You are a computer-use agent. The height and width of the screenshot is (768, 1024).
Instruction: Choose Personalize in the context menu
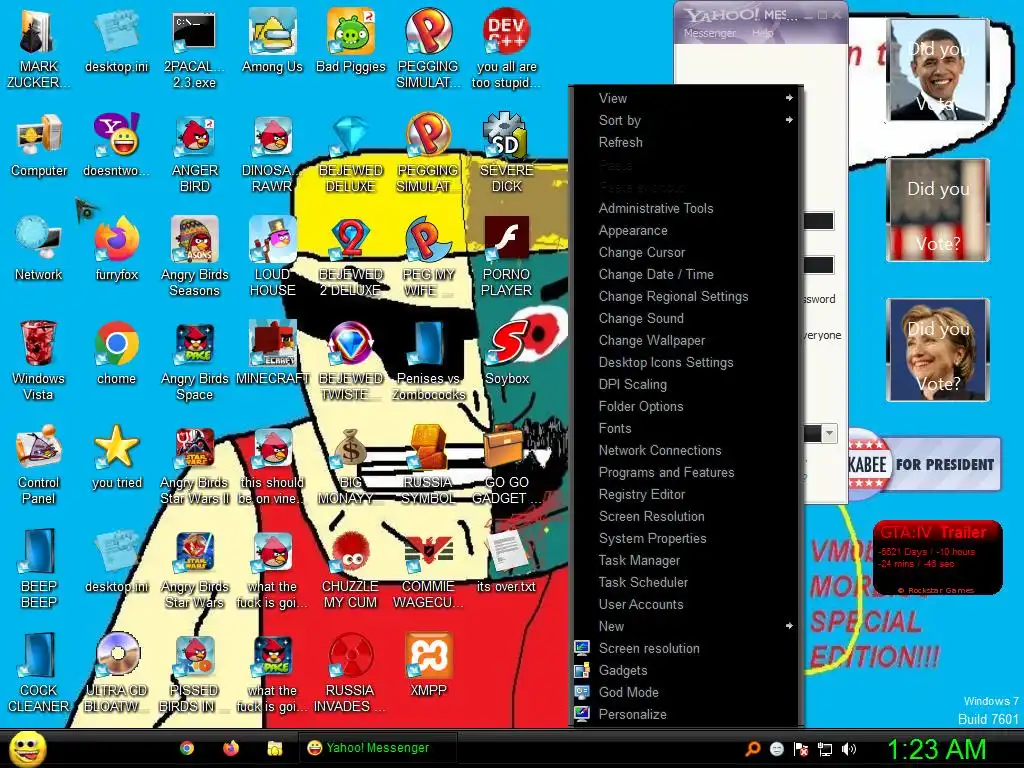pos(686,714)
